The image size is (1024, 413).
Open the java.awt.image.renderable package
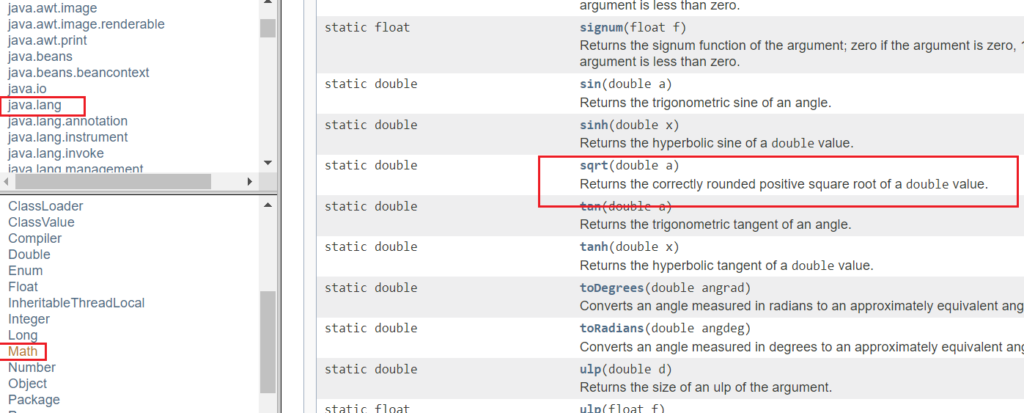click(86, 24)
